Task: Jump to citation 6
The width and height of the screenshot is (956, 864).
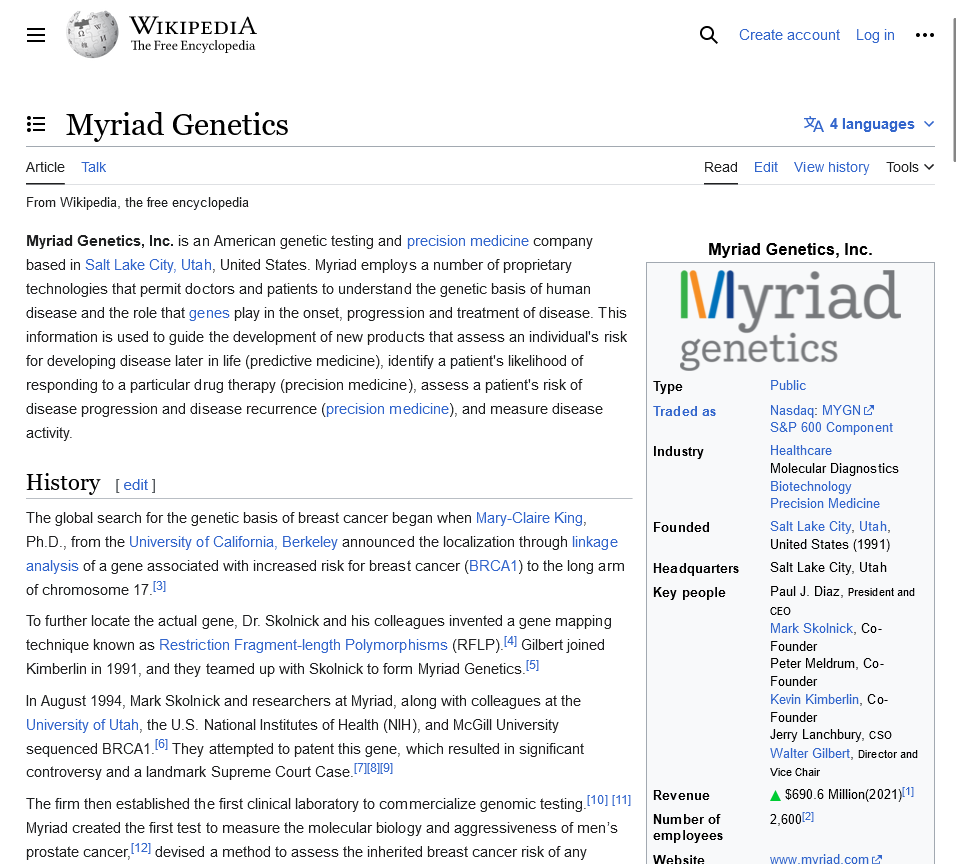Action: (x=161, y=744)
